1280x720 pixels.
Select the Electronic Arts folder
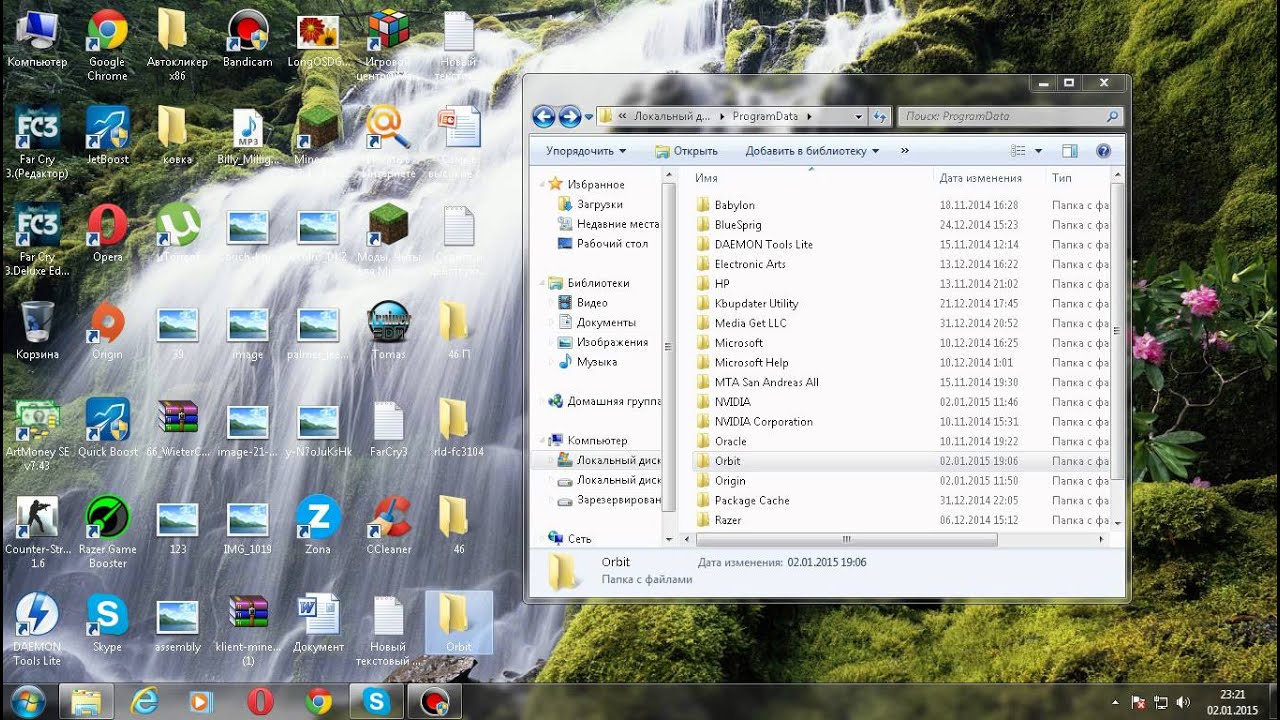click(741, 264)
